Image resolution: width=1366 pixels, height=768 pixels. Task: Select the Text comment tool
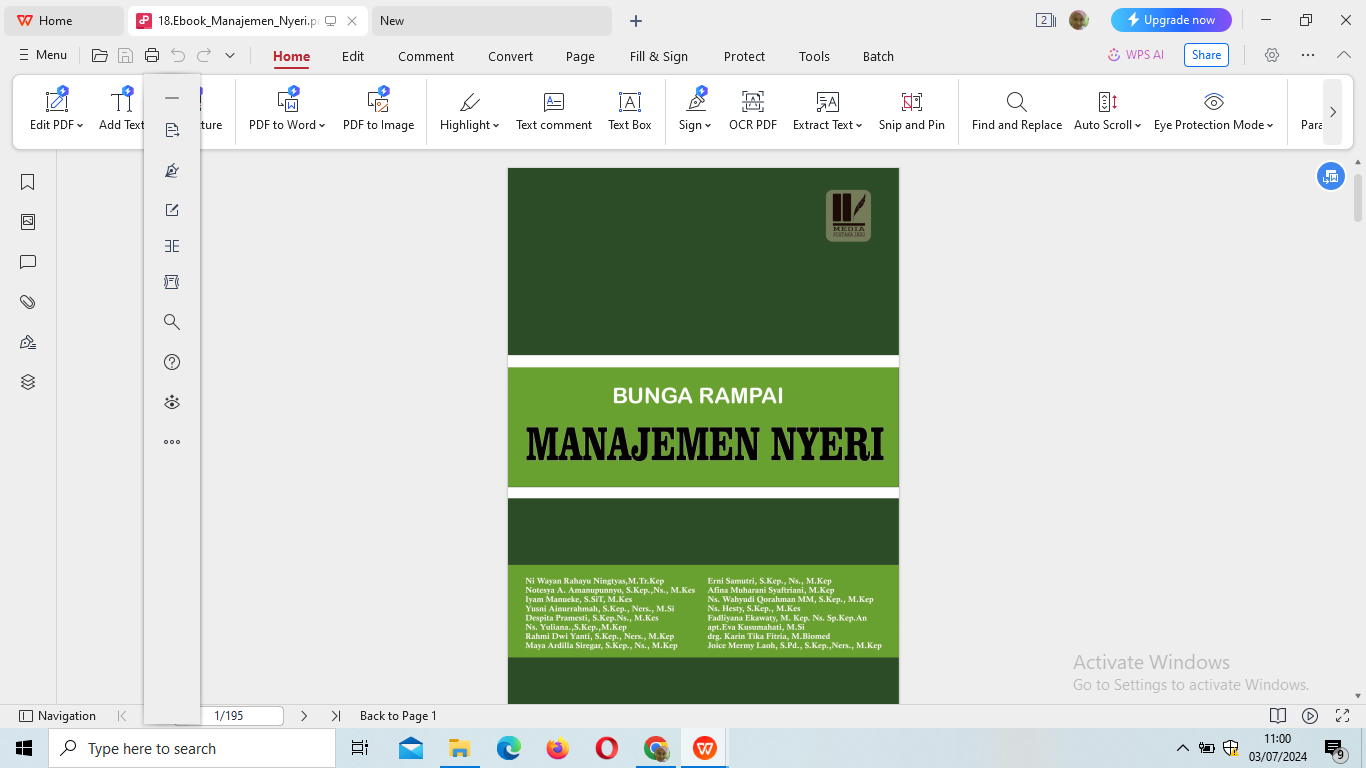[x=554, y=110]
